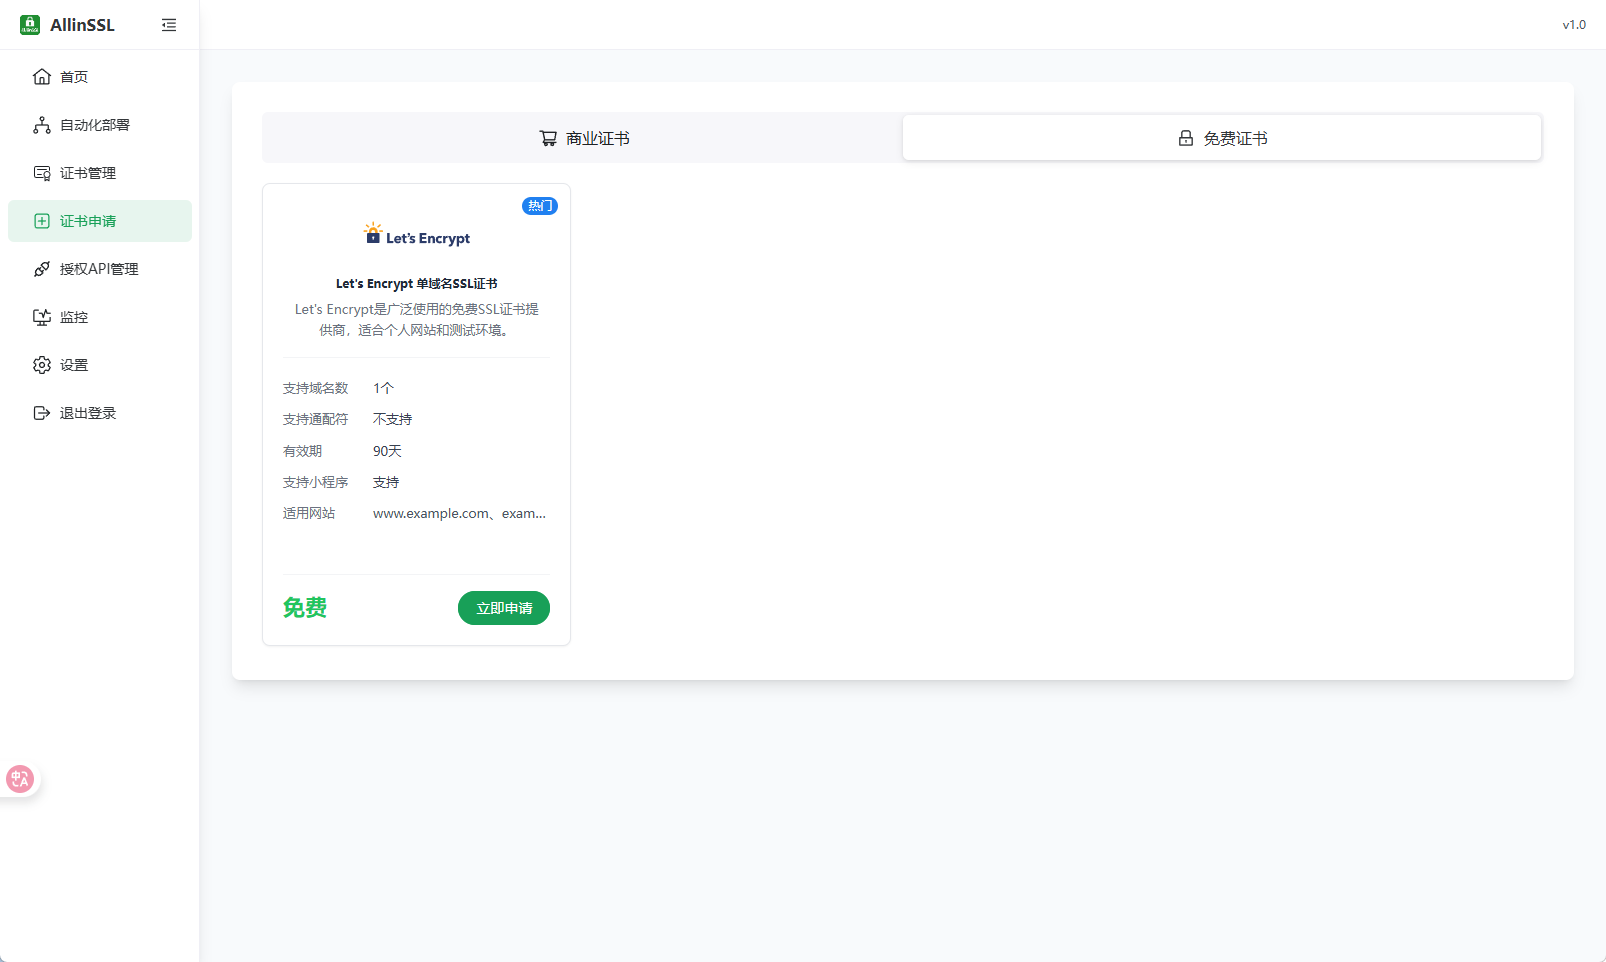The height and width of the screenshot is (962, 1606).
Task: Switch to the 商业证书 tab
Action: pyautogui.click(x=583, y=138)
